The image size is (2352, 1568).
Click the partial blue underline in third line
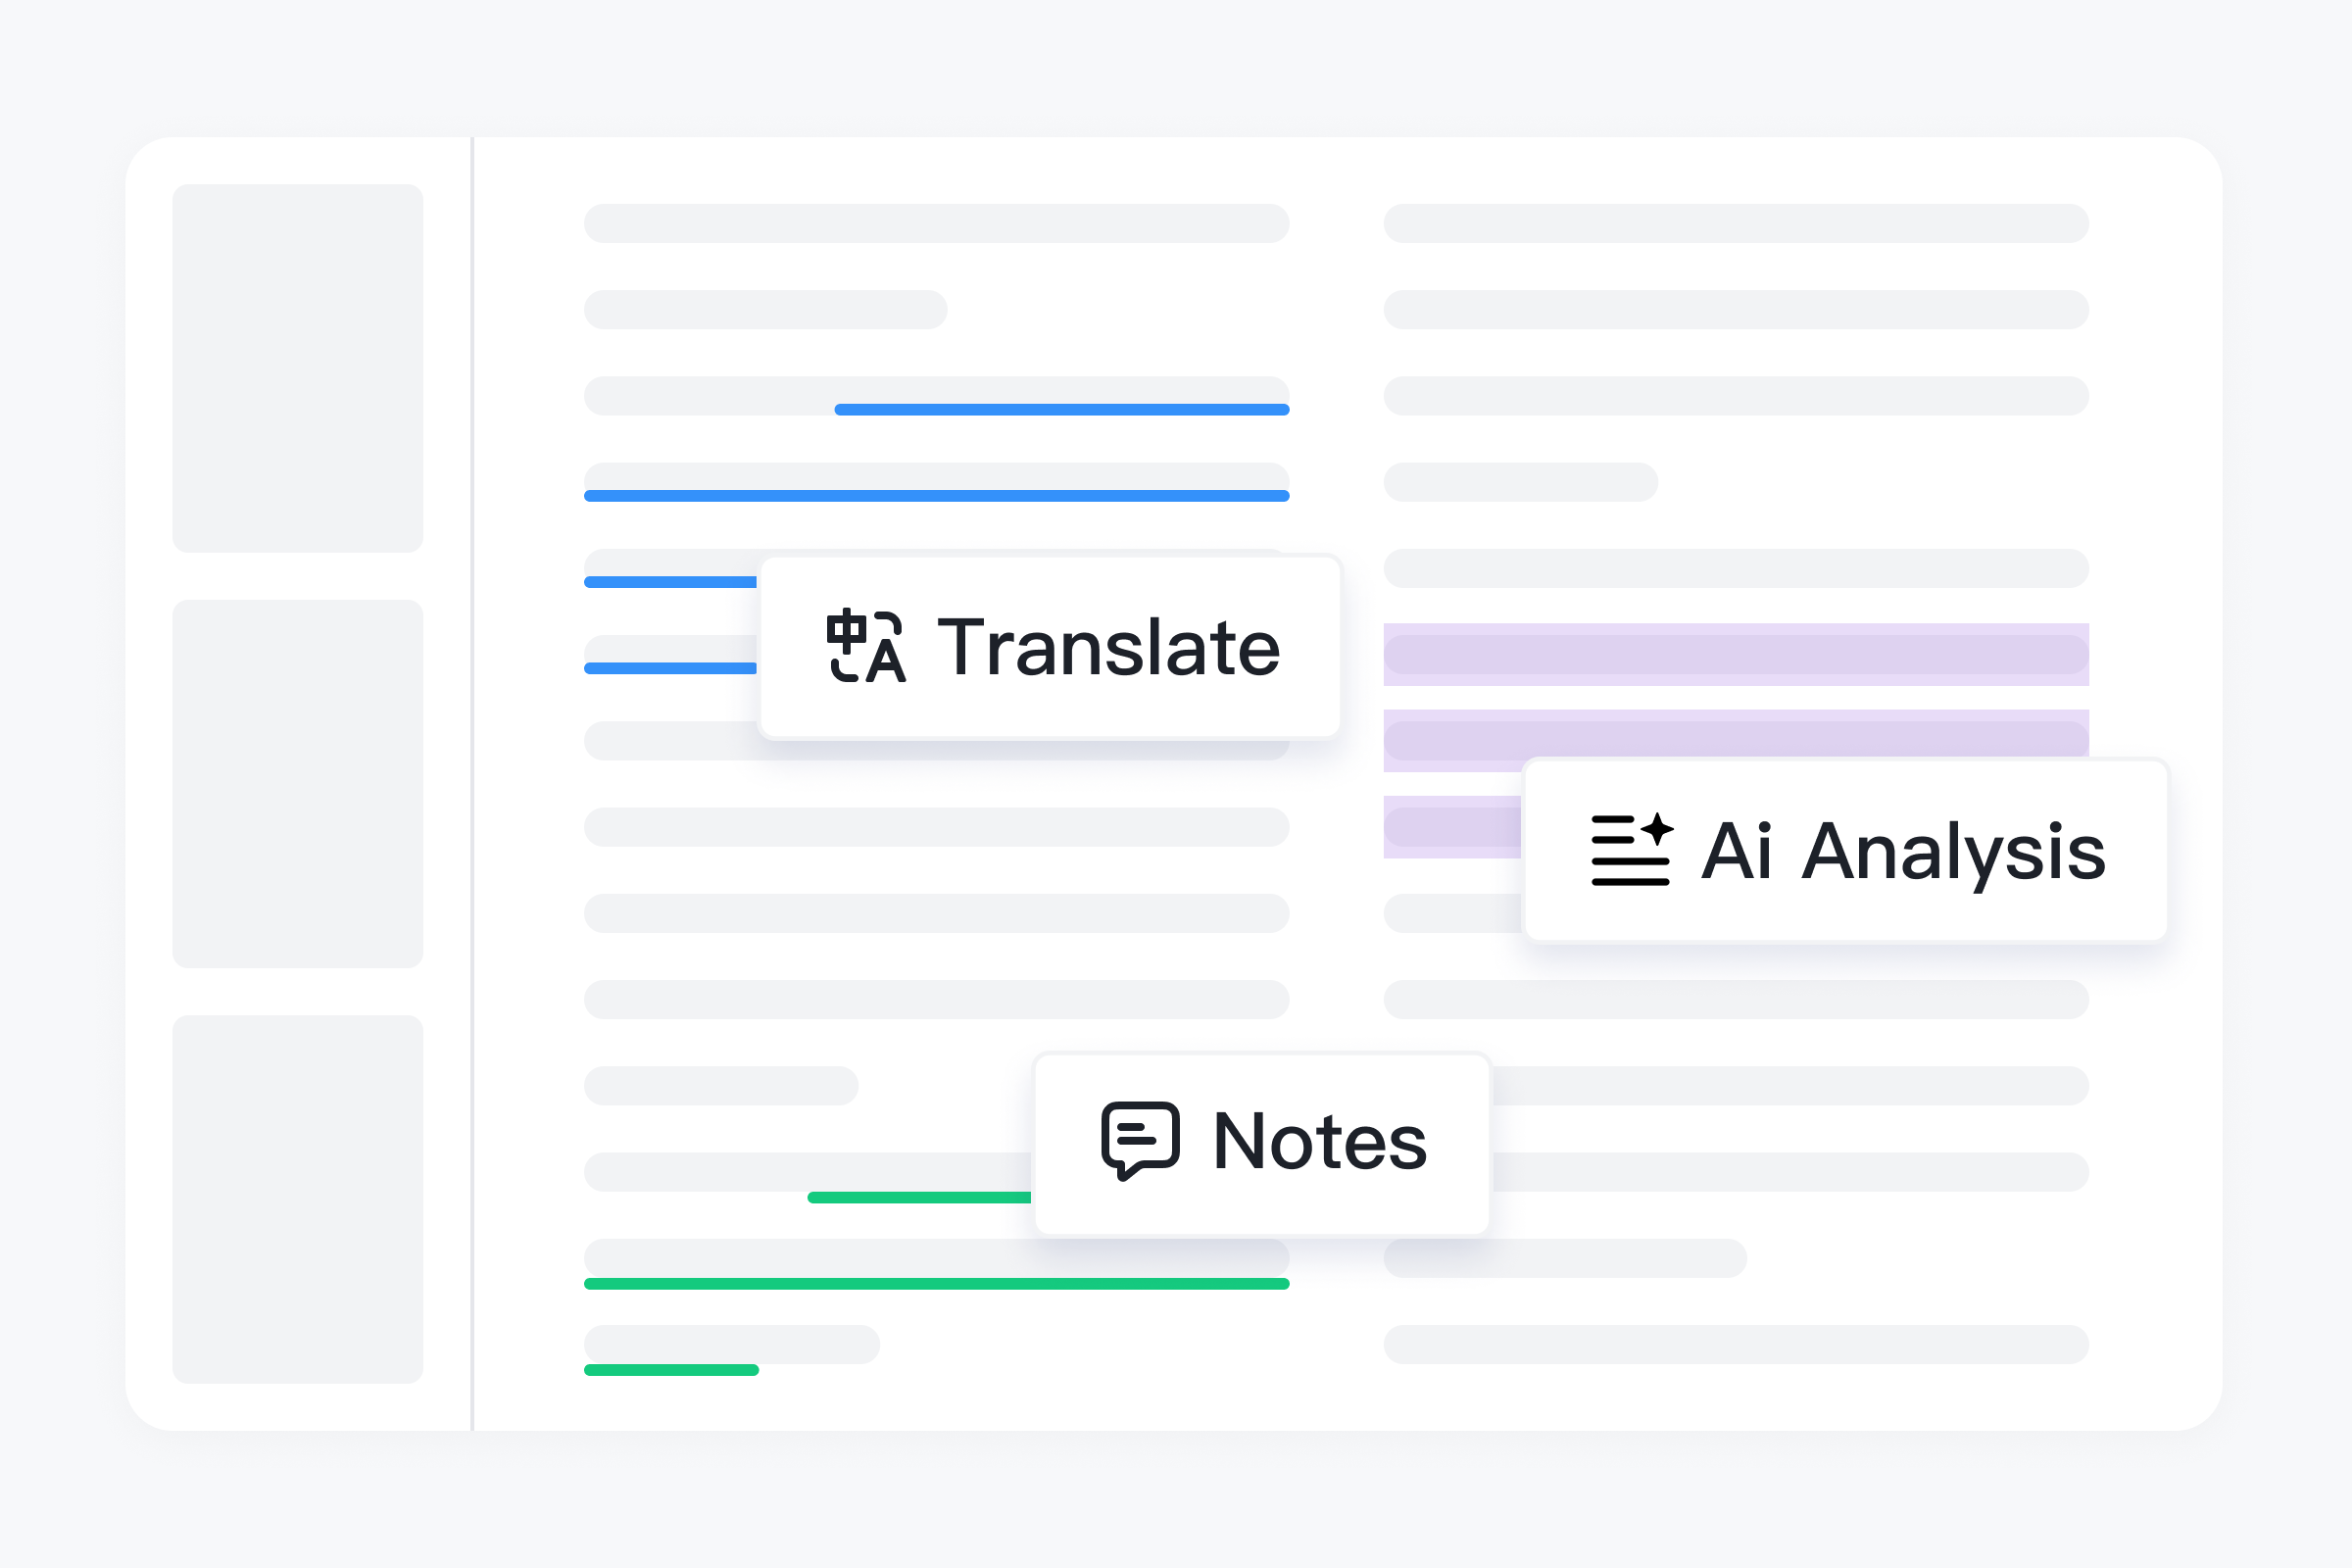pyautogui.click(x=1062, y=410)
